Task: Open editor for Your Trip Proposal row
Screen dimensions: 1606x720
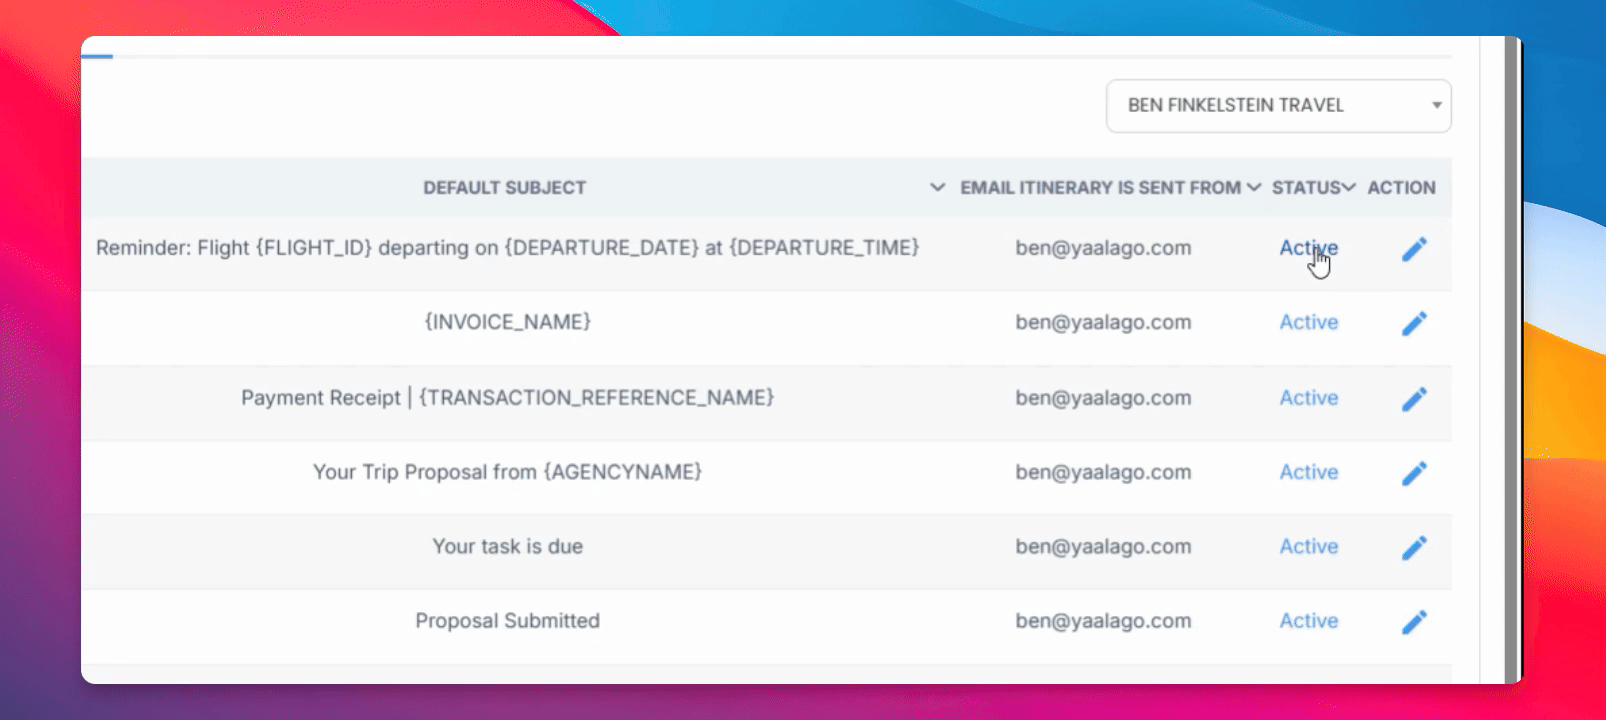Action: click(x=1414, y=473)
